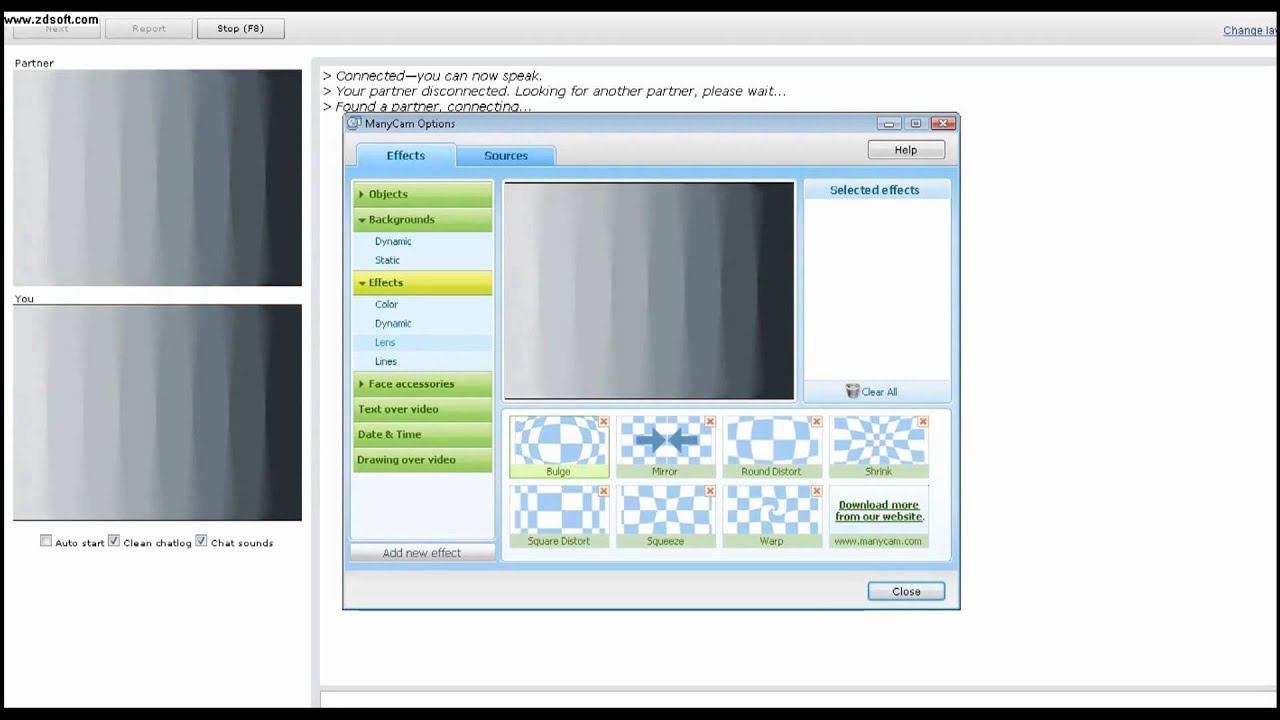Select Color under Effects
The width and height of the screenshot is (1280, 720).
(386, 304)
